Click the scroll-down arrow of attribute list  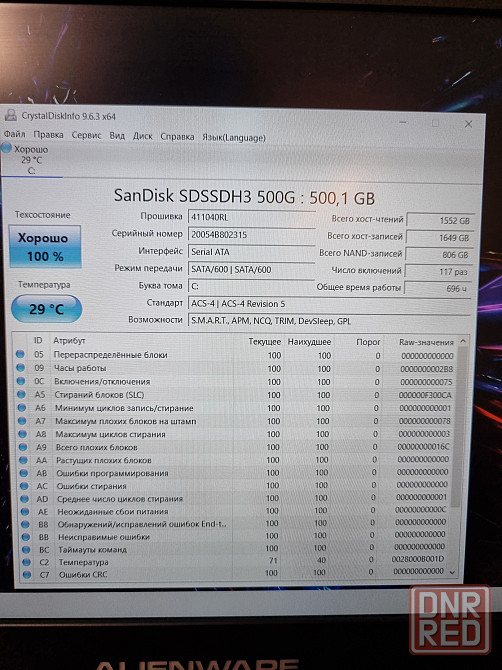(x=452, y=572)
